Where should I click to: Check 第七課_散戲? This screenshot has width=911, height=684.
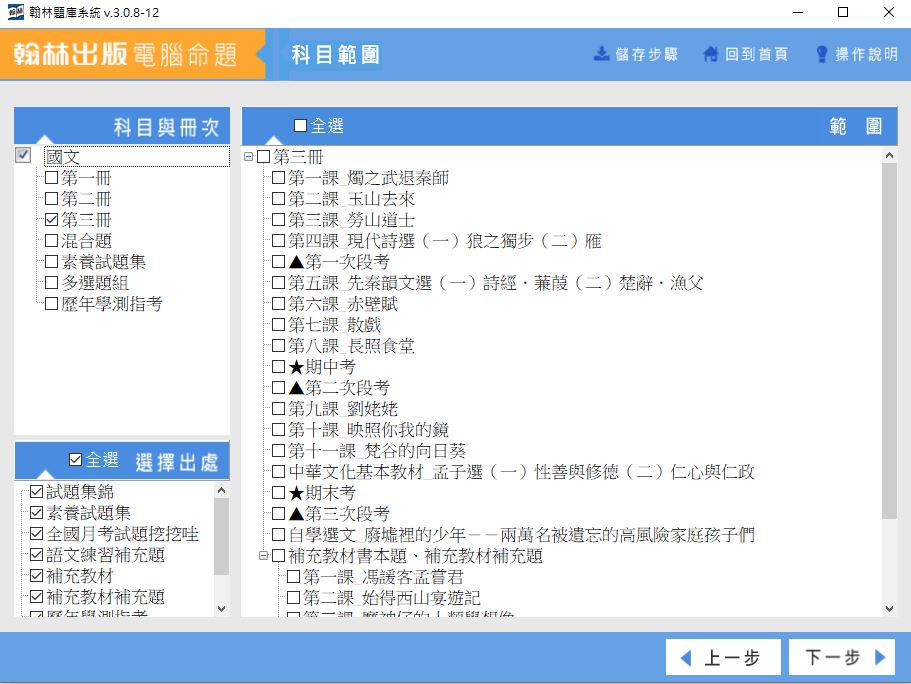[278, 324]
